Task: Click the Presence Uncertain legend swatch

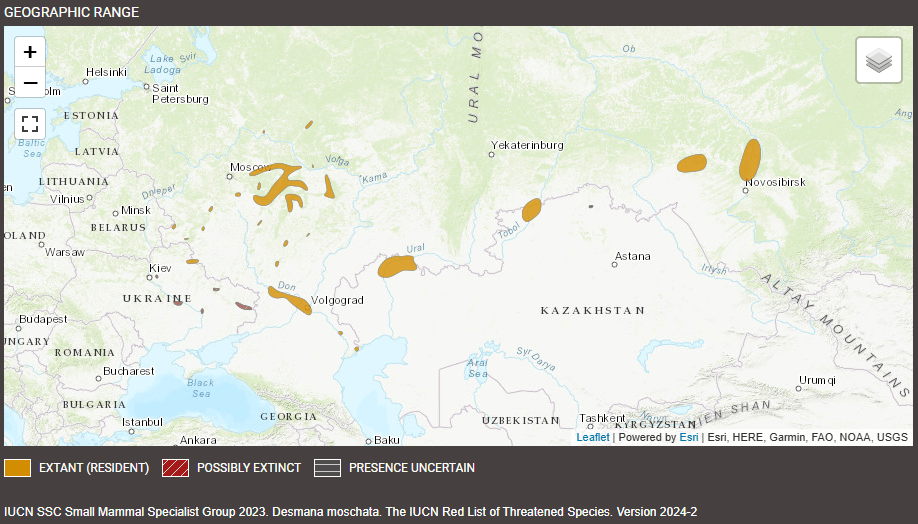Action: pos(327,468)
